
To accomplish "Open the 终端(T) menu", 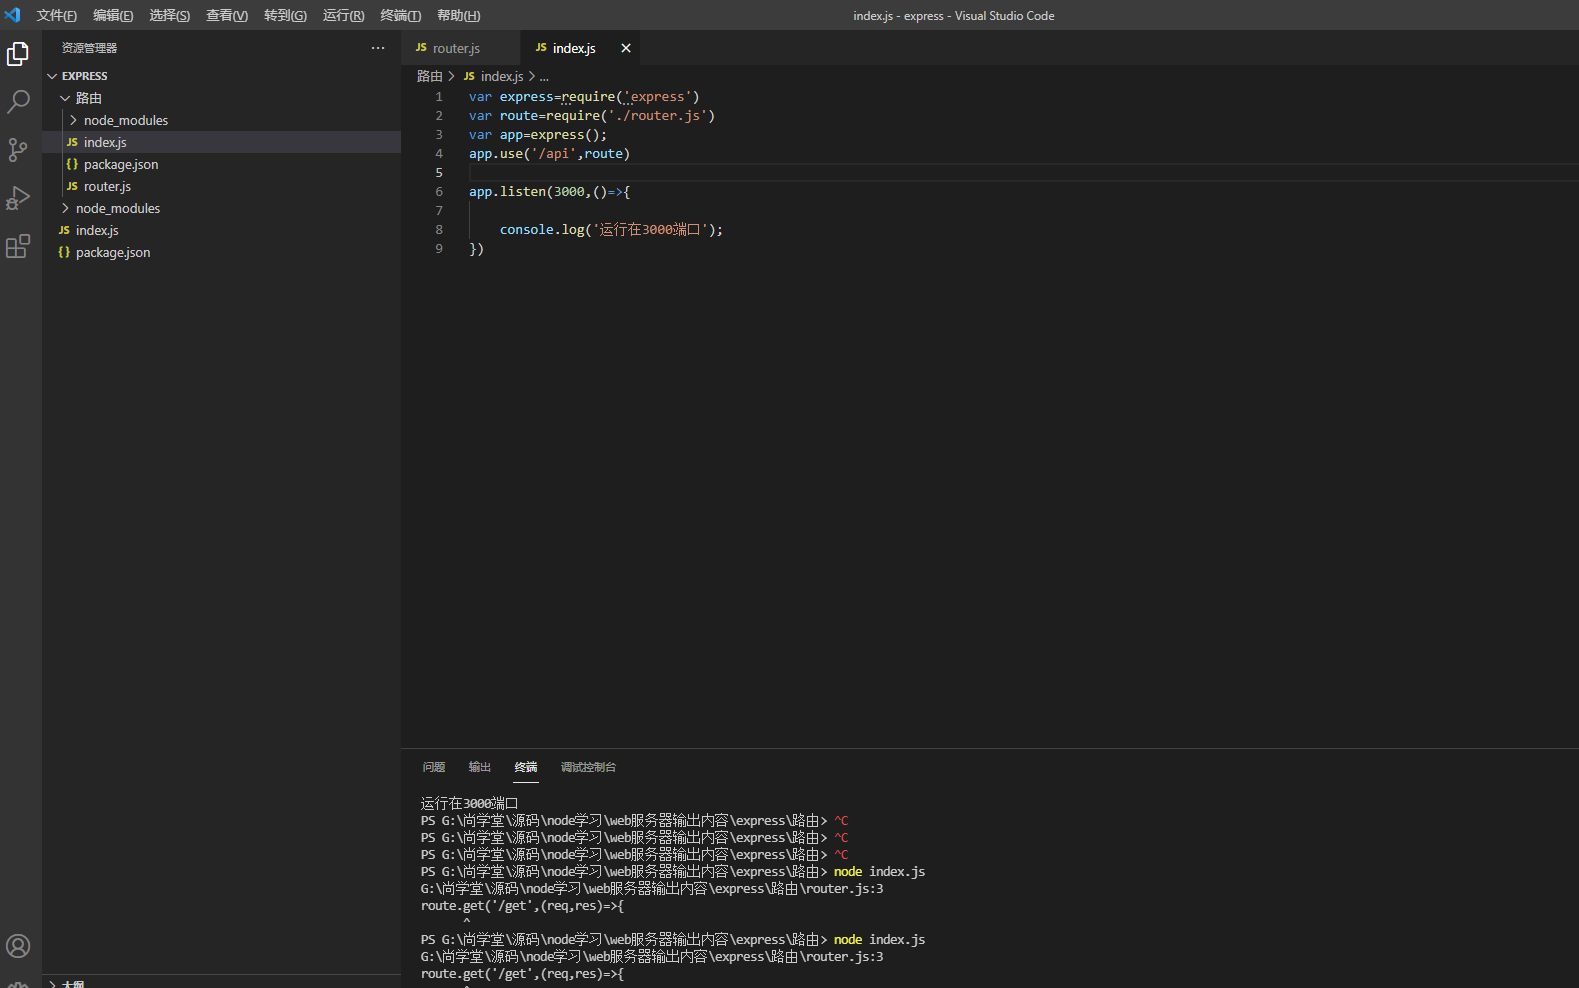I will (x=401, y=15).
